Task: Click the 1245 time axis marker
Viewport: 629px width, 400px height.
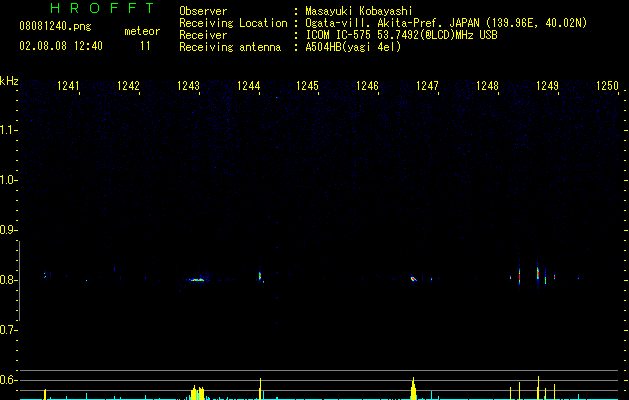Action: pyautogui.click(x=307, y=85)
